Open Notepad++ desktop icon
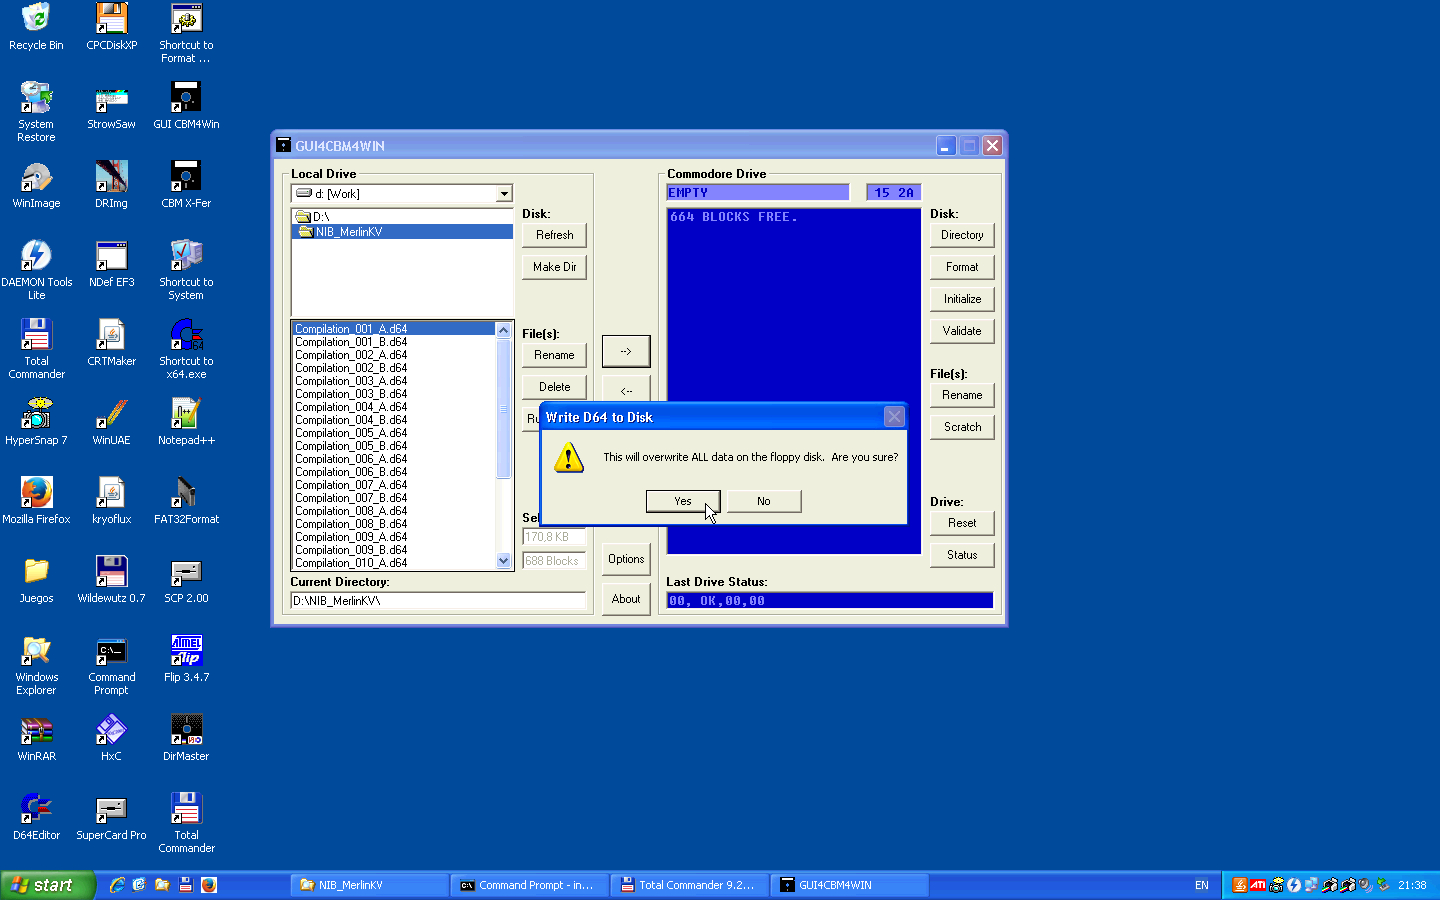The width and height of the screenshot is (1440, 900). pos(186,422)
